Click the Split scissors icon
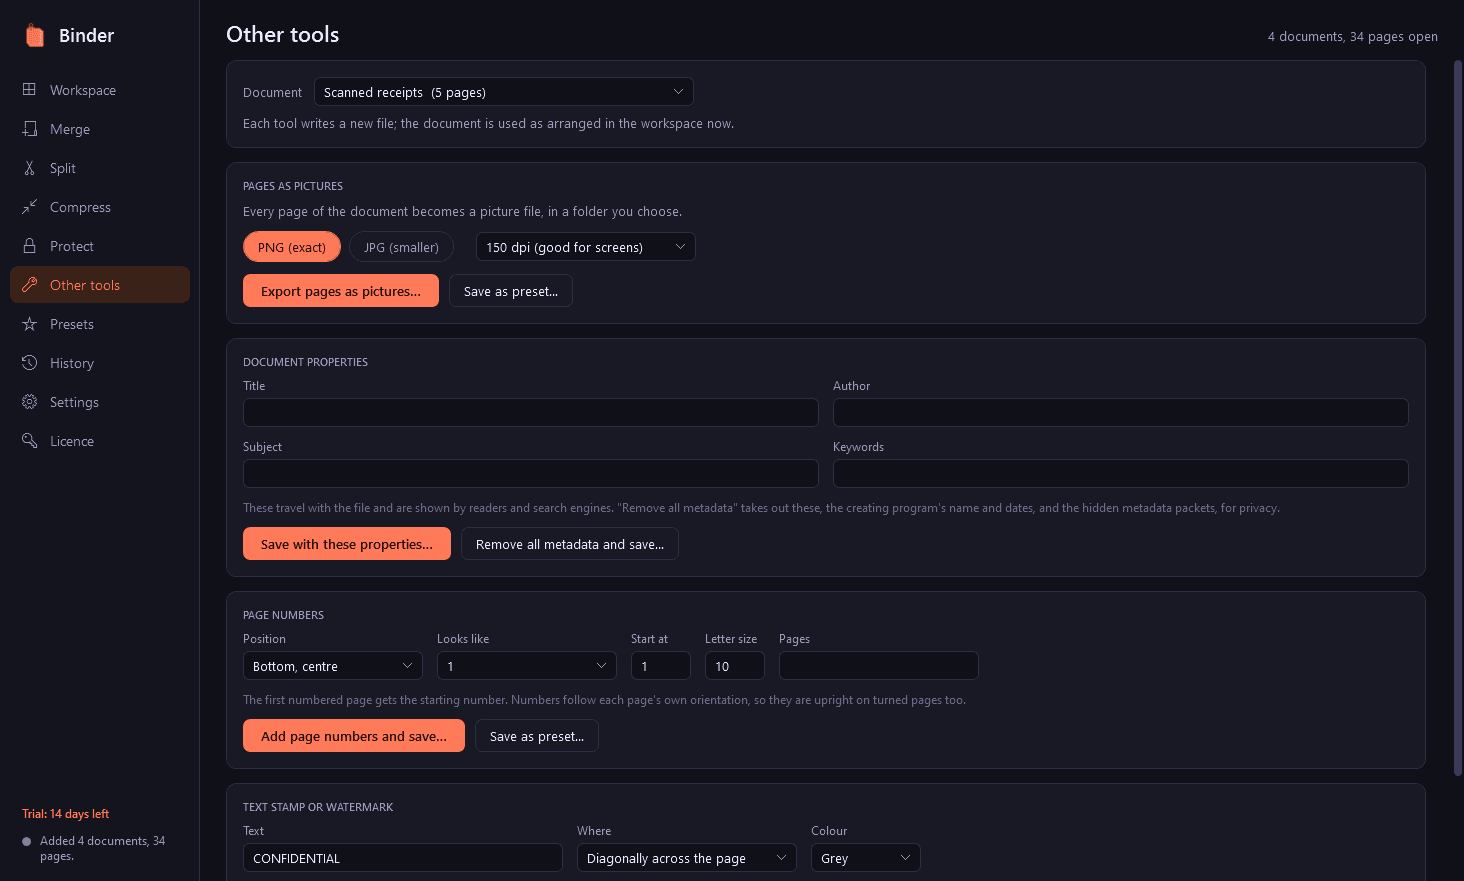Screen dimensions: 1464x881 point(29,168)
